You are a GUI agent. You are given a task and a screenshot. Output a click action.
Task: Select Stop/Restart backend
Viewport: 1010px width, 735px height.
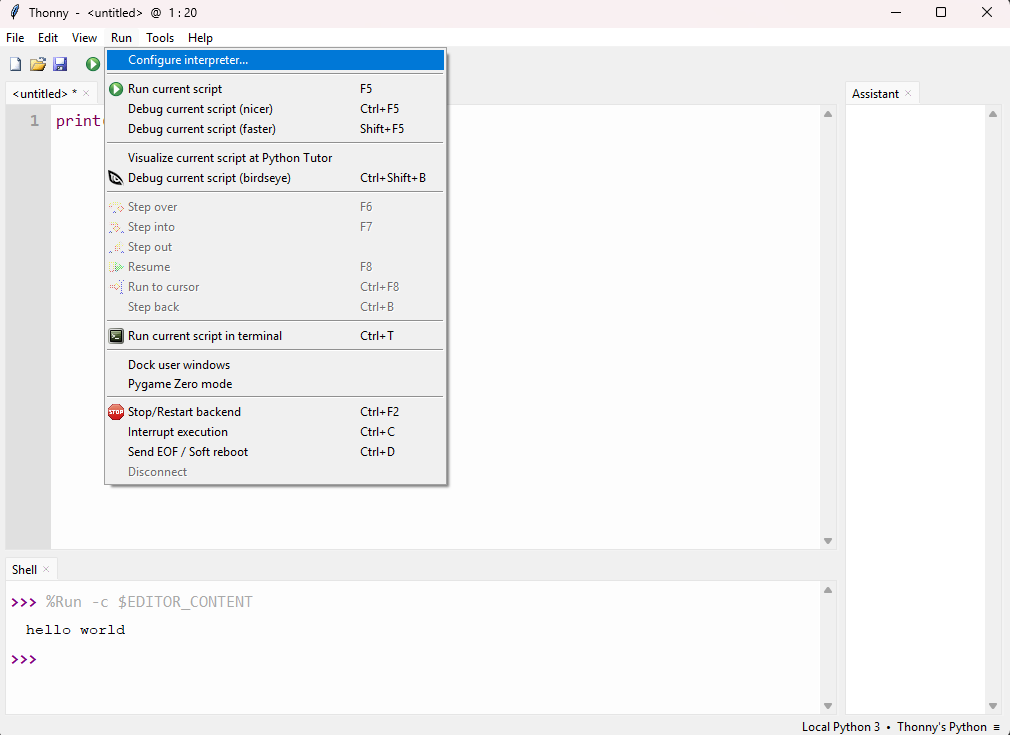[x=276, y=412]
